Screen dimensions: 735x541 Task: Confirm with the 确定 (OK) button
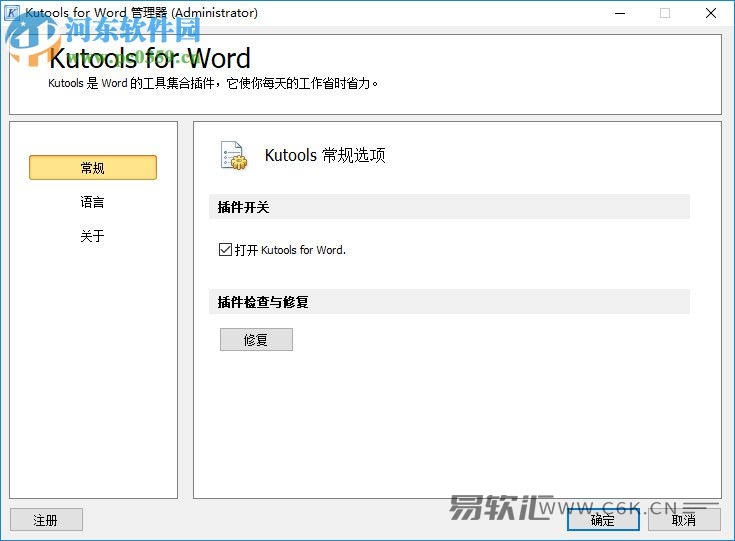click(x=603, y=520)
